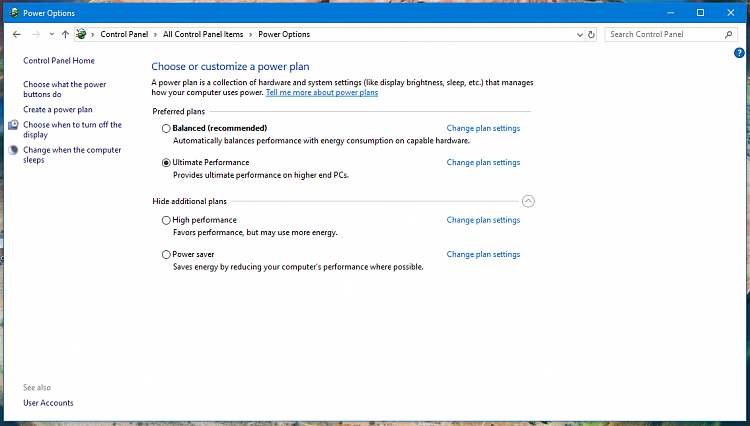Click the Choose or customize a power plan heading
The image size is (750, 426).
coord(231,66)
